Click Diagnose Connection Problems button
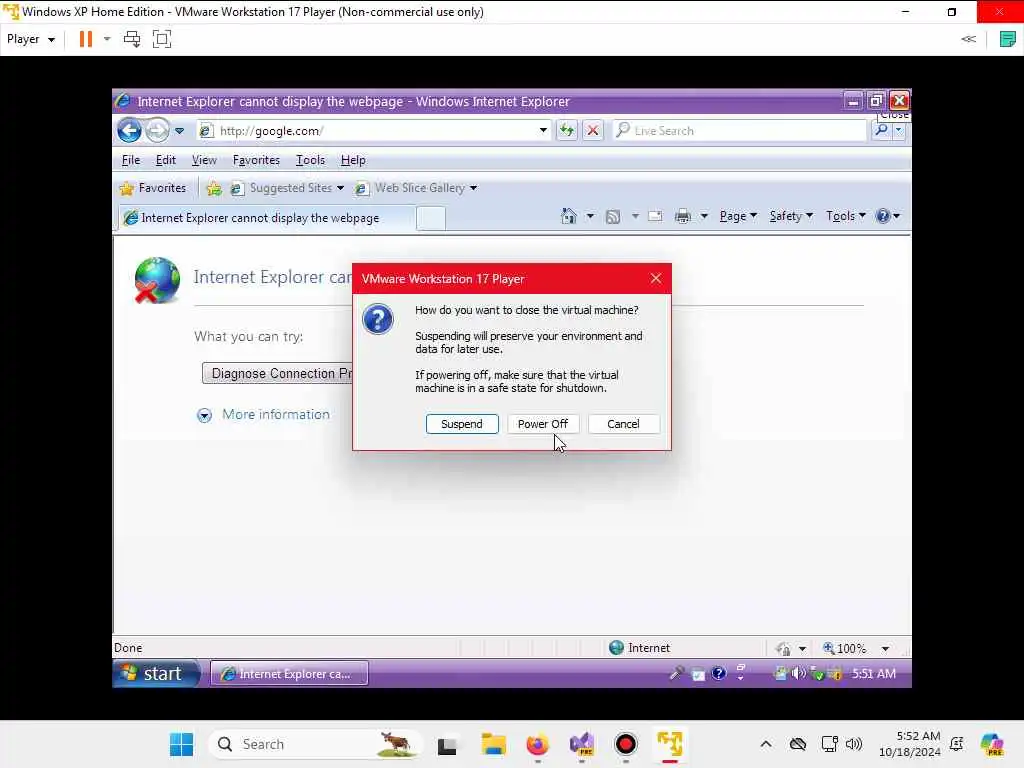This screenshot has width=1024, height=768. pyautogui.click(x=278, y=374)
